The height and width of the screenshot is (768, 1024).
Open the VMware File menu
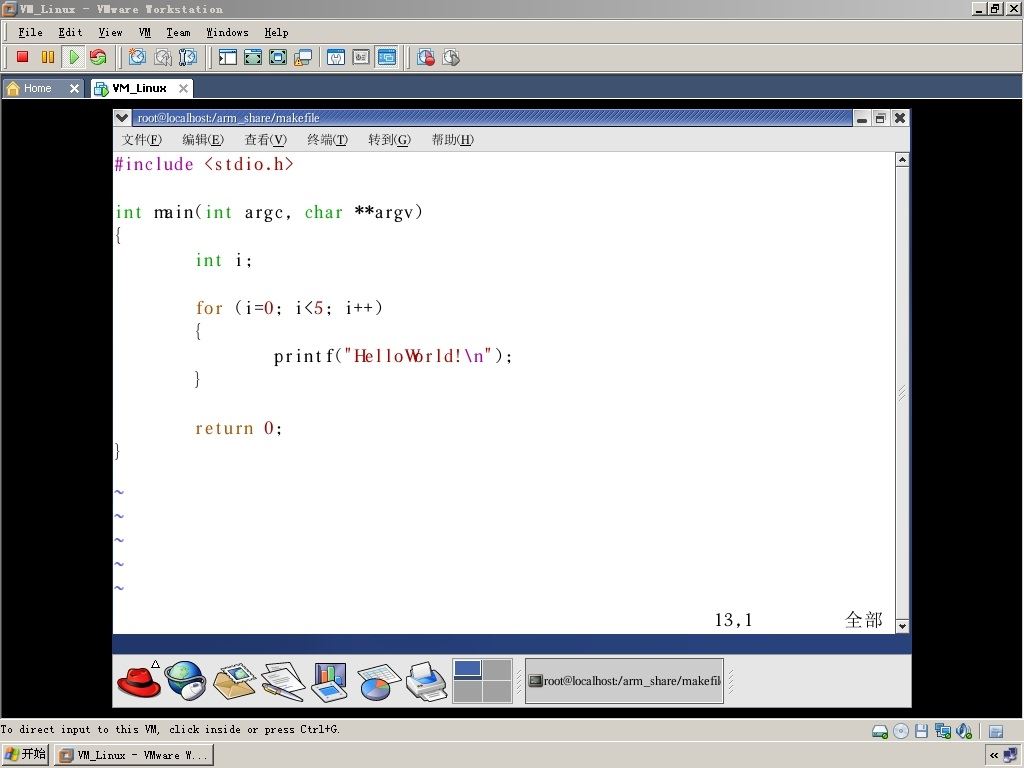point(30,32)
